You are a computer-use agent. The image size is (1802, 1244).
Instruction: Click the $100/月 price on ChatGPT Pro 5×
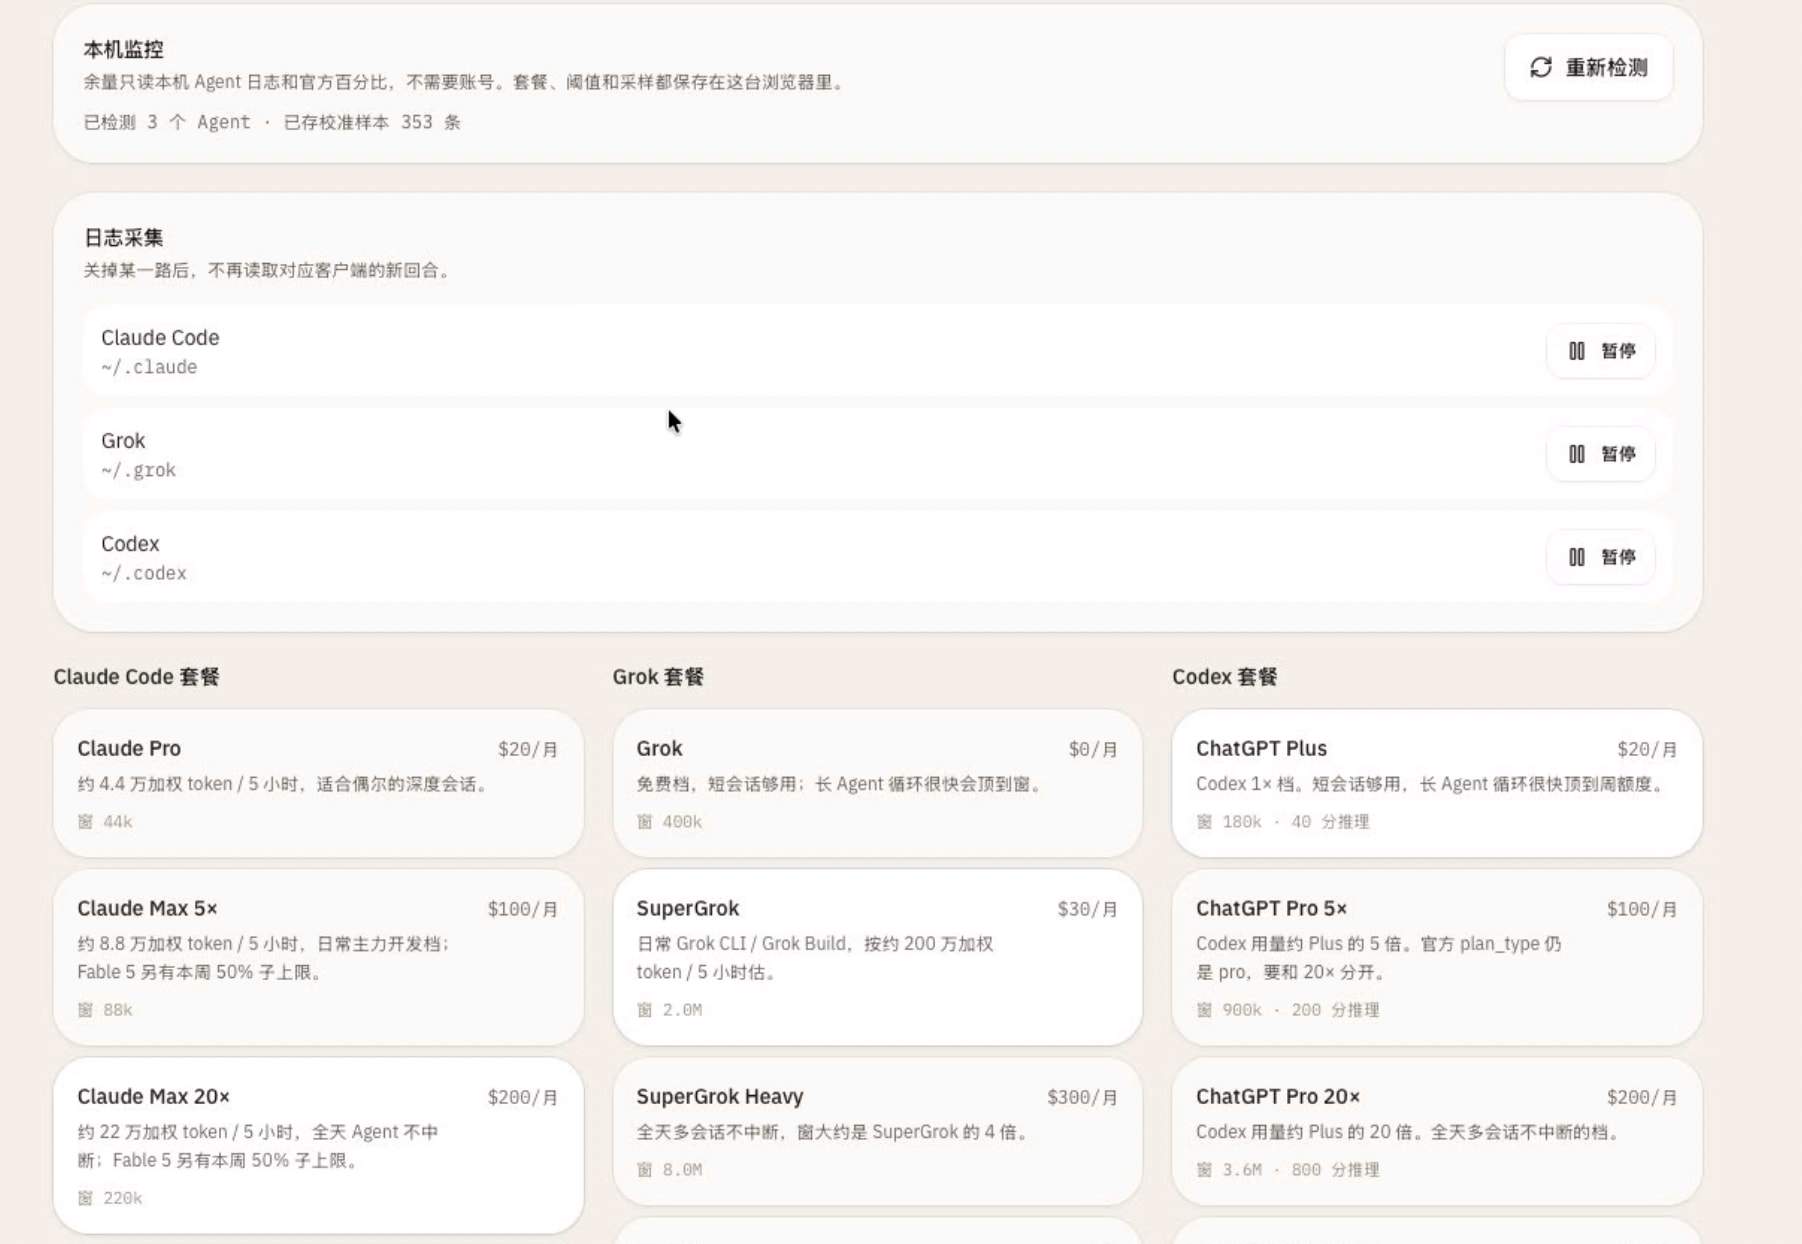[1642, 909]
